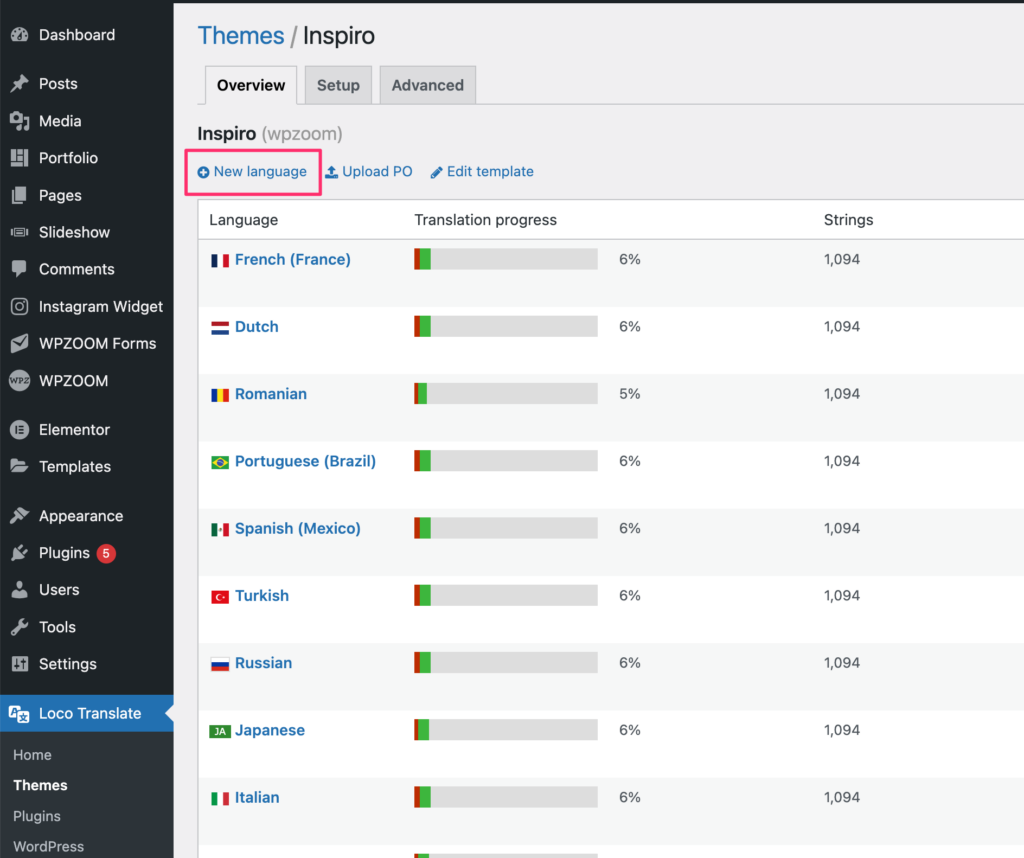Click the Brazil flag icon
1024x858 pixels.
[220, 462]
